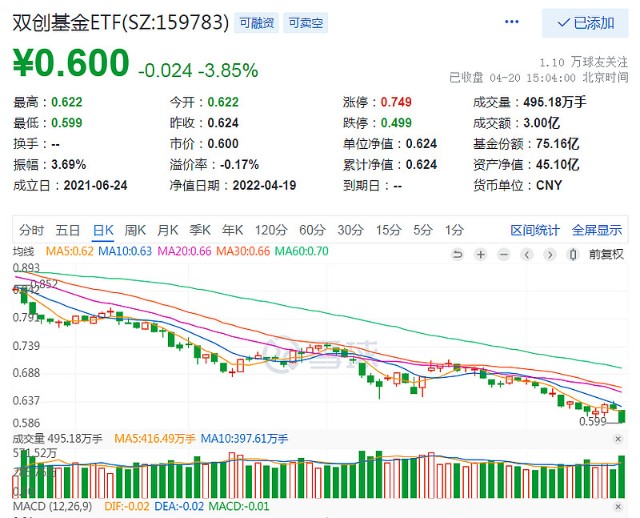Viewport: 640px width, 518px height.
Task: Toggle the candlestick style icon
Action: click(x=573, y=255)
